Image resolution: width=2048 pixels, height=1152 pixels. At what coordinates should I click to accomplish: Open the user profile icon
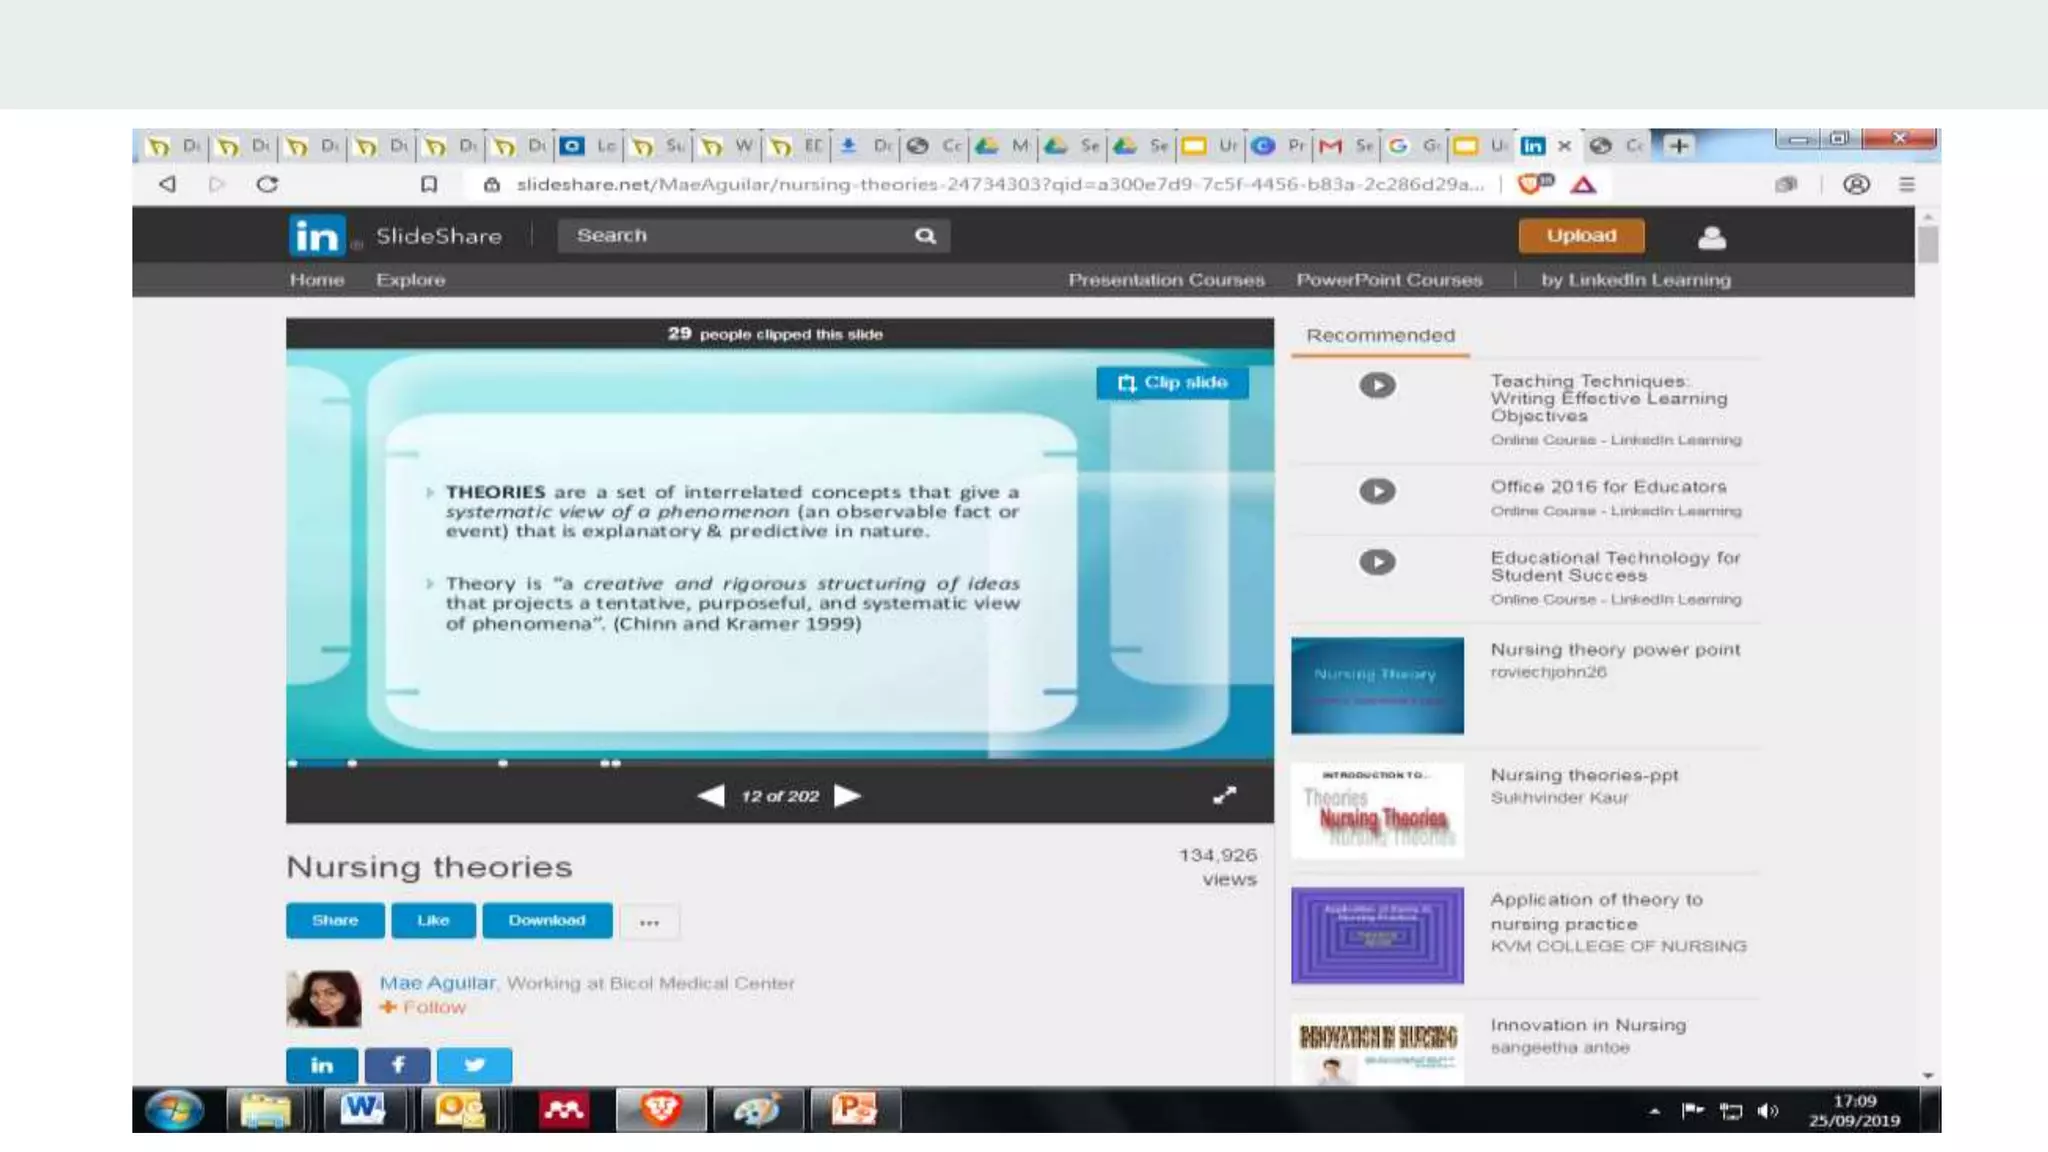pos(1711,237)
